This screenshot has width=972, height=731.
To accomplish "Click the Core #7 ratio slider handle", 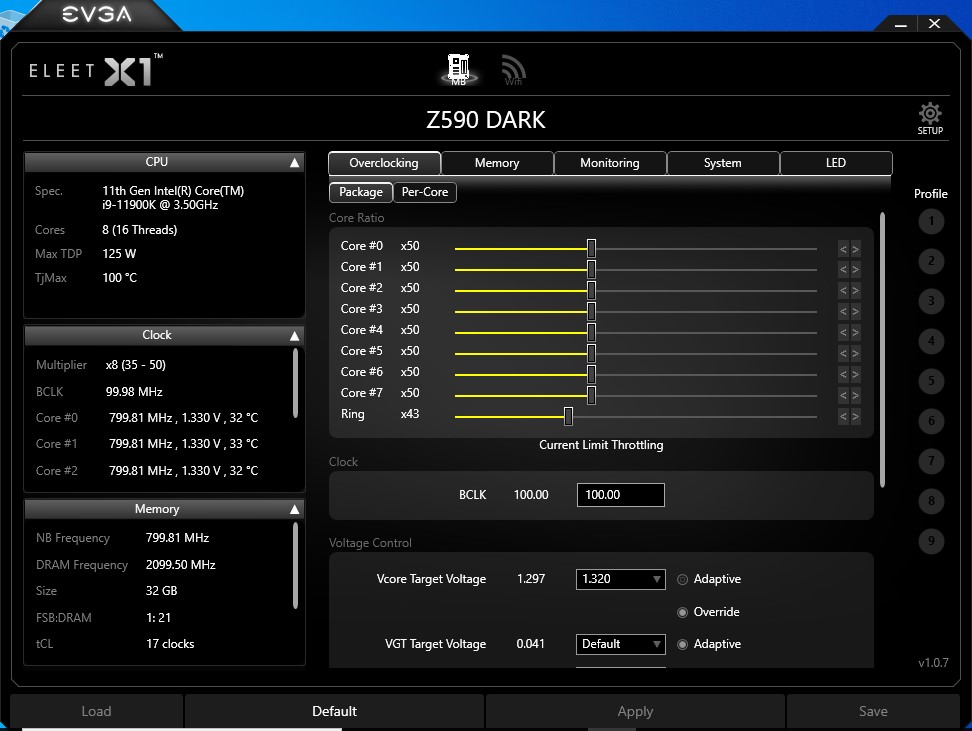I will point(591,395).
